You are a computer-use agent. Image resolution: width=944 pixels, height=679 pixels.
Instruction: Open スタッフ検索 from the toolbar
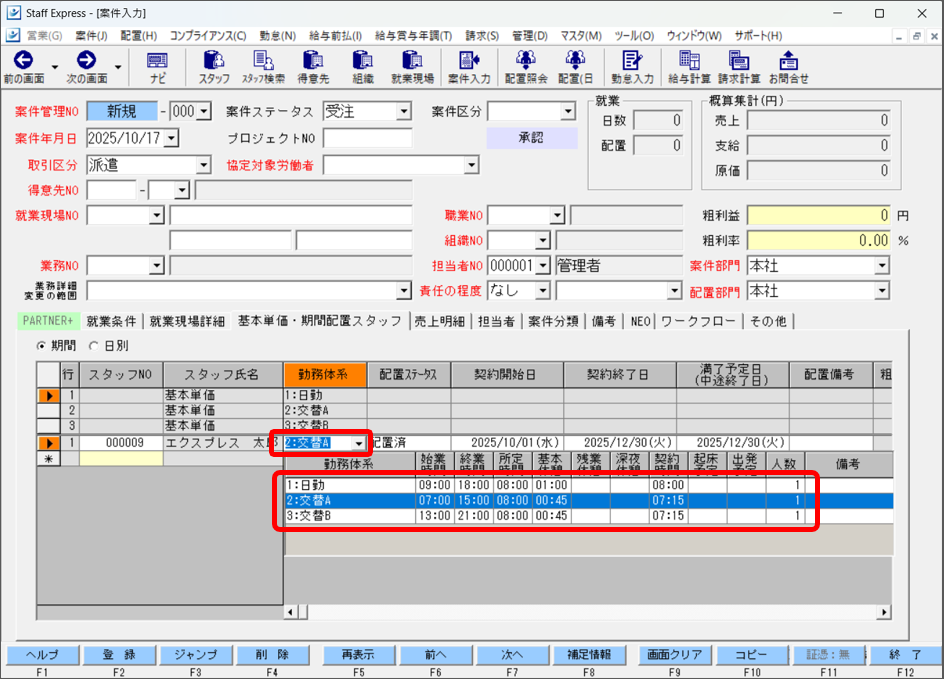coord(263,62)
